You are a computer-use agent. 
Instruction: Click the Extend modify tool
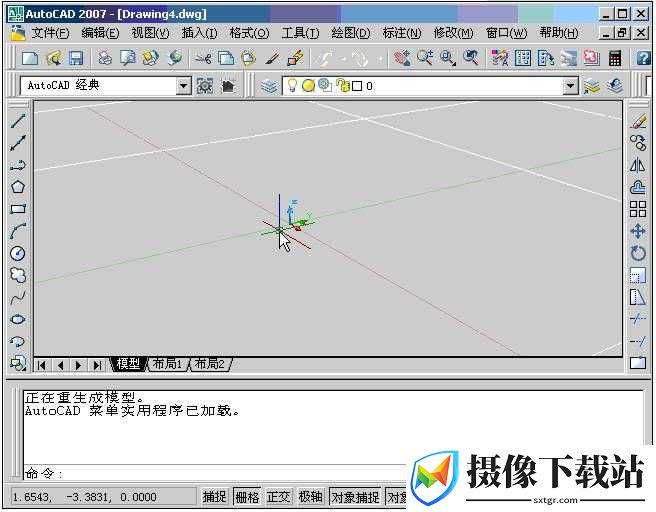point(638,341)
